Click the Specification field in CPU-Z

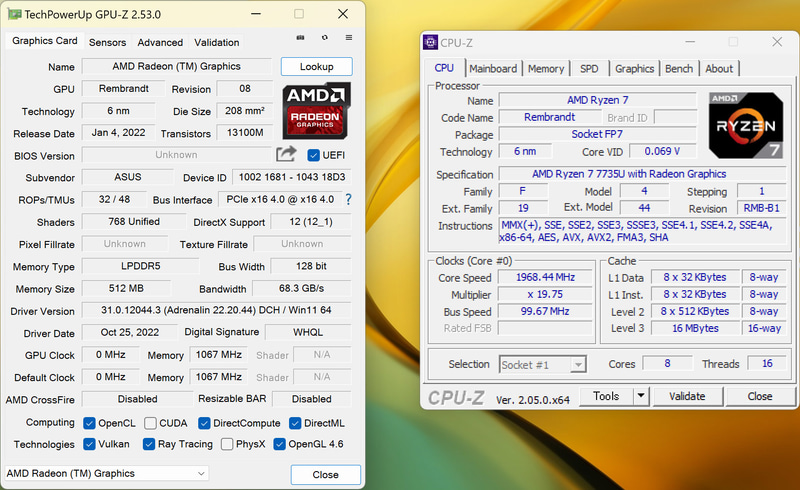(642, 174)
